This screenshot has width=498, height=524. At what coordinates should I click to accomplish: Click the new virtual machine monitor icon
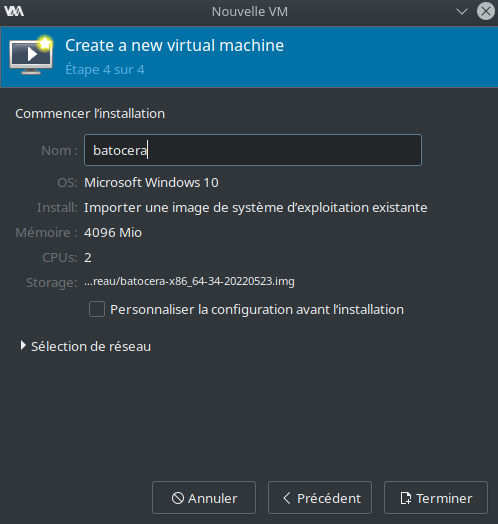point(31,55)
